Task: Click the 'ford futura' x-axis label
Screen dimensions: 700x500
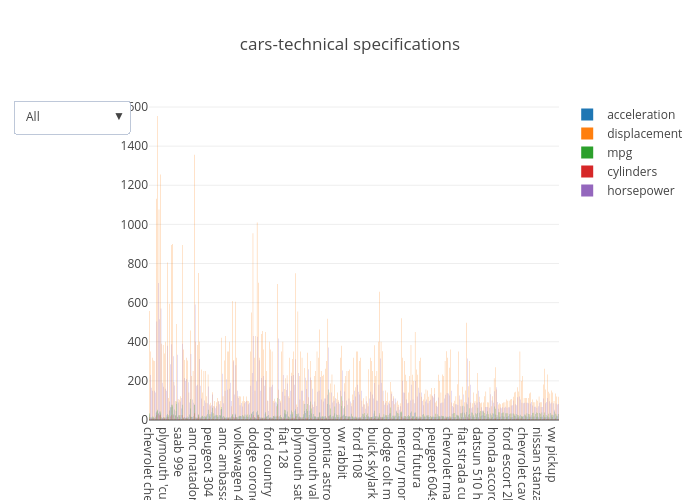Action: (x=416, y=456)
